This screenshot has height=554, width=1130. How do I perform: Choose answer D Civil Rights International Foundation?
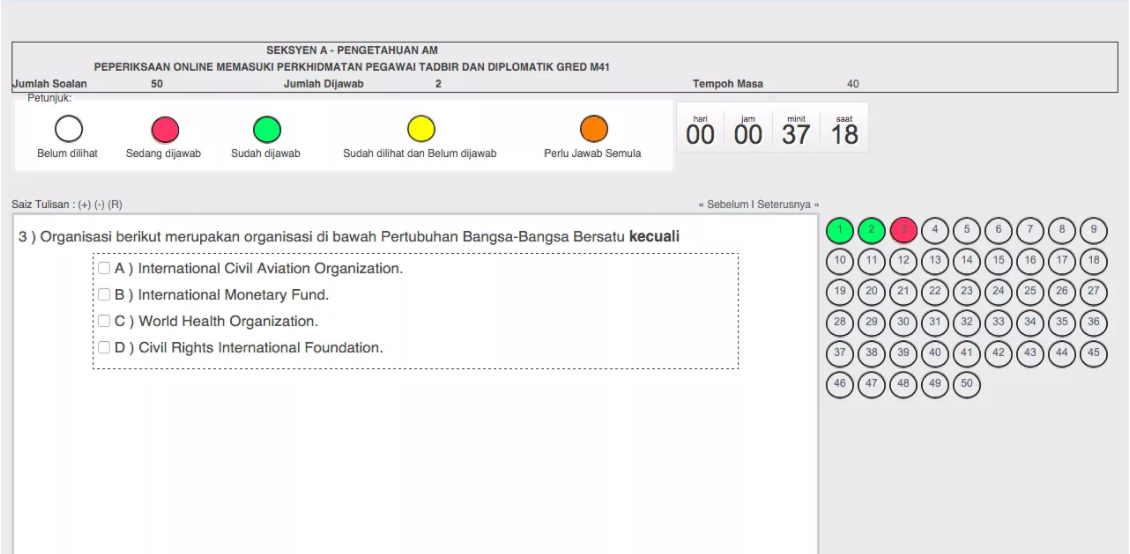coord(105,348)
